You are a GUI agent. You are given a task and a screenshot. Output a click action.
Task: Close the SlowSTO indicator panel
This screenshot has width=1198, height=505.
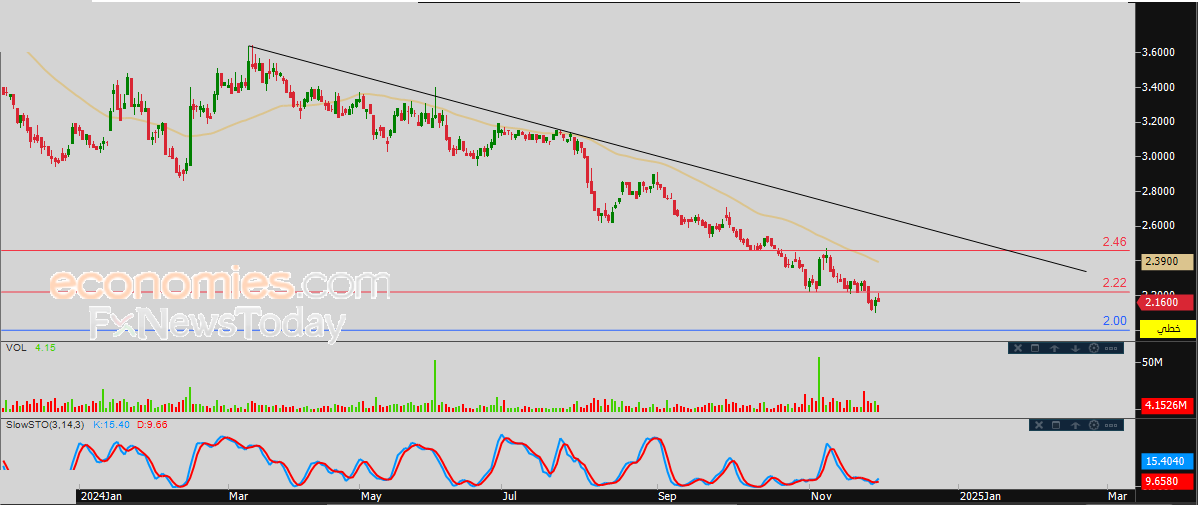[1039, 425]
